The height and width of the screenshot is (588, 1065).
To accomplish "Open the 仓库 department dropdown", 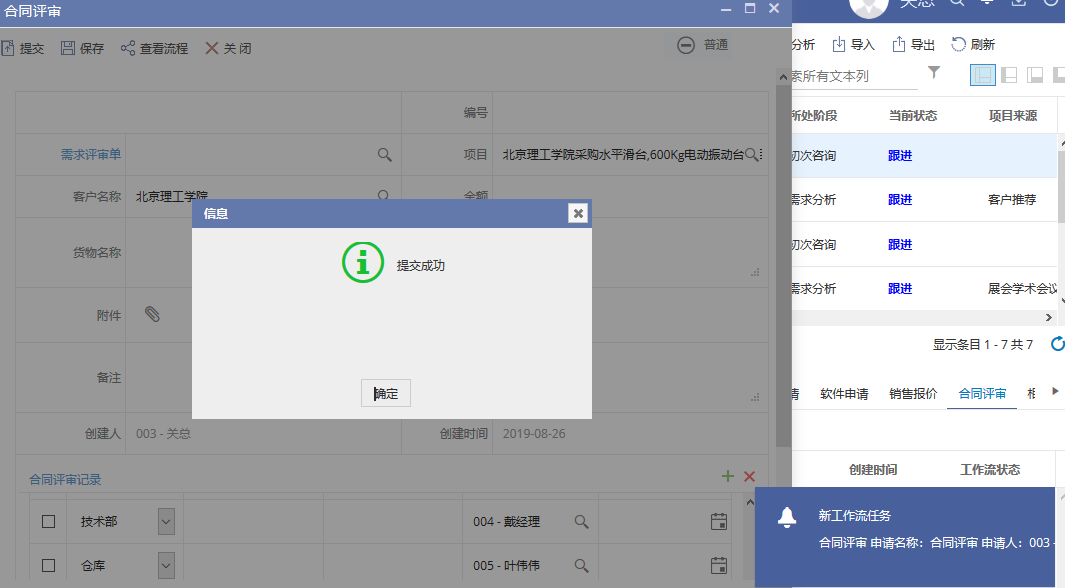I will (x=166, y=565).
